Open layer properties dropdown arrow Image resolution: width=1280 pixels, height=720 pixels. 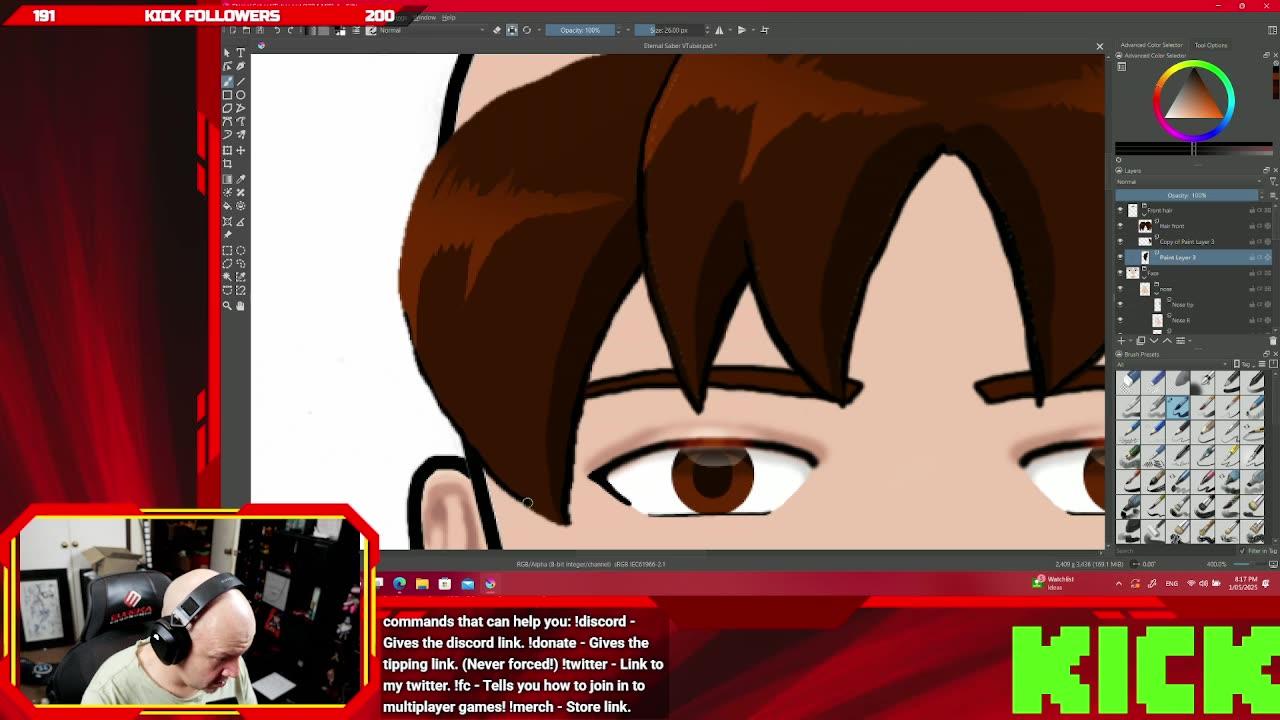(1190, 341)
